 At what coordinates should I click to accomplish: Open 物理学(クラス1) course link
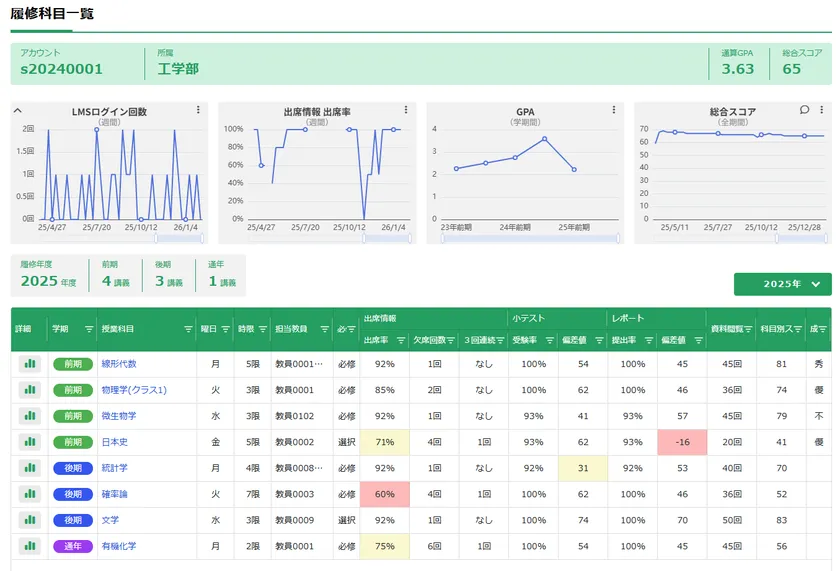[x=134, y=390]
